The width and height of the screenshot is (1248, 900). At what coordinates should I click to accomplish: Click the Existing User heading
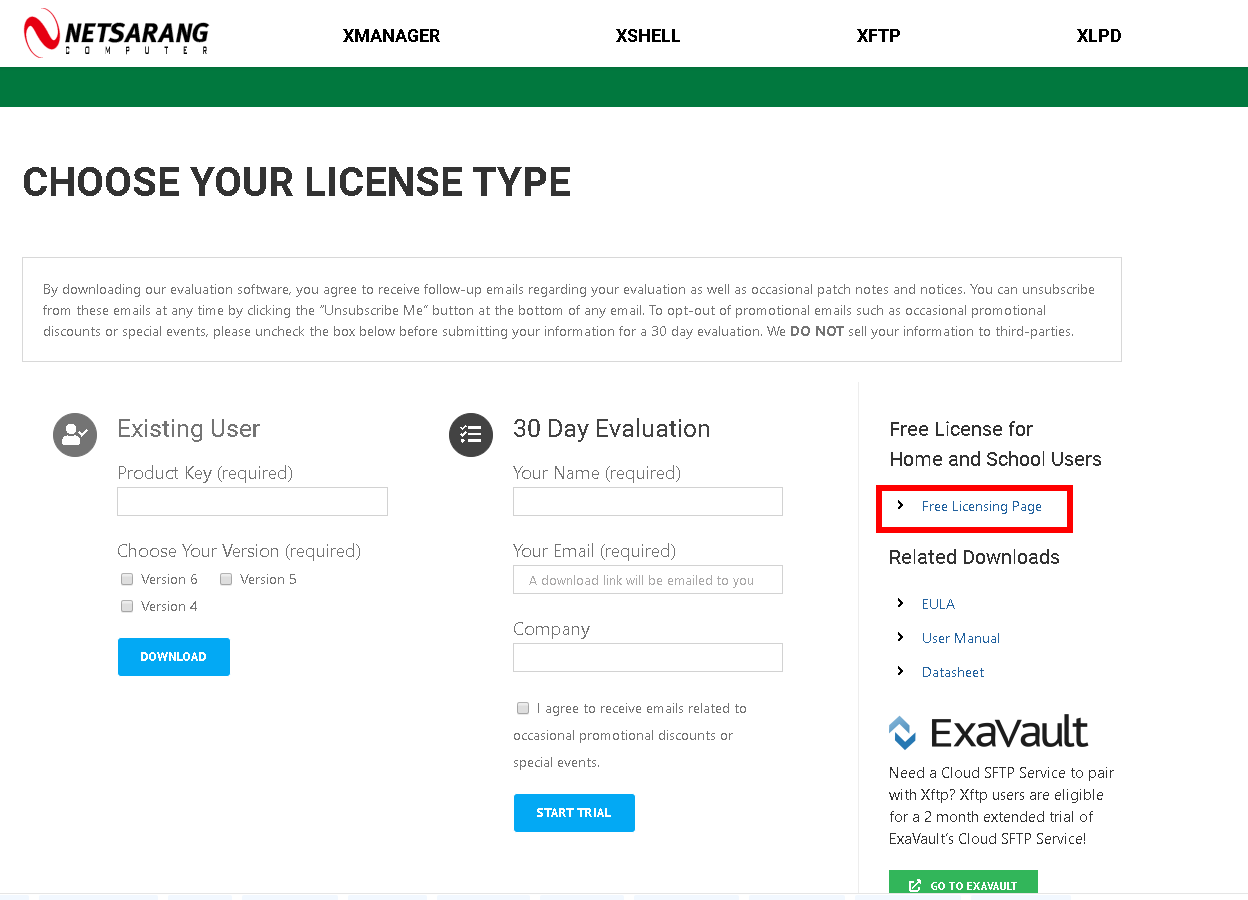click(x=188, y=429)
